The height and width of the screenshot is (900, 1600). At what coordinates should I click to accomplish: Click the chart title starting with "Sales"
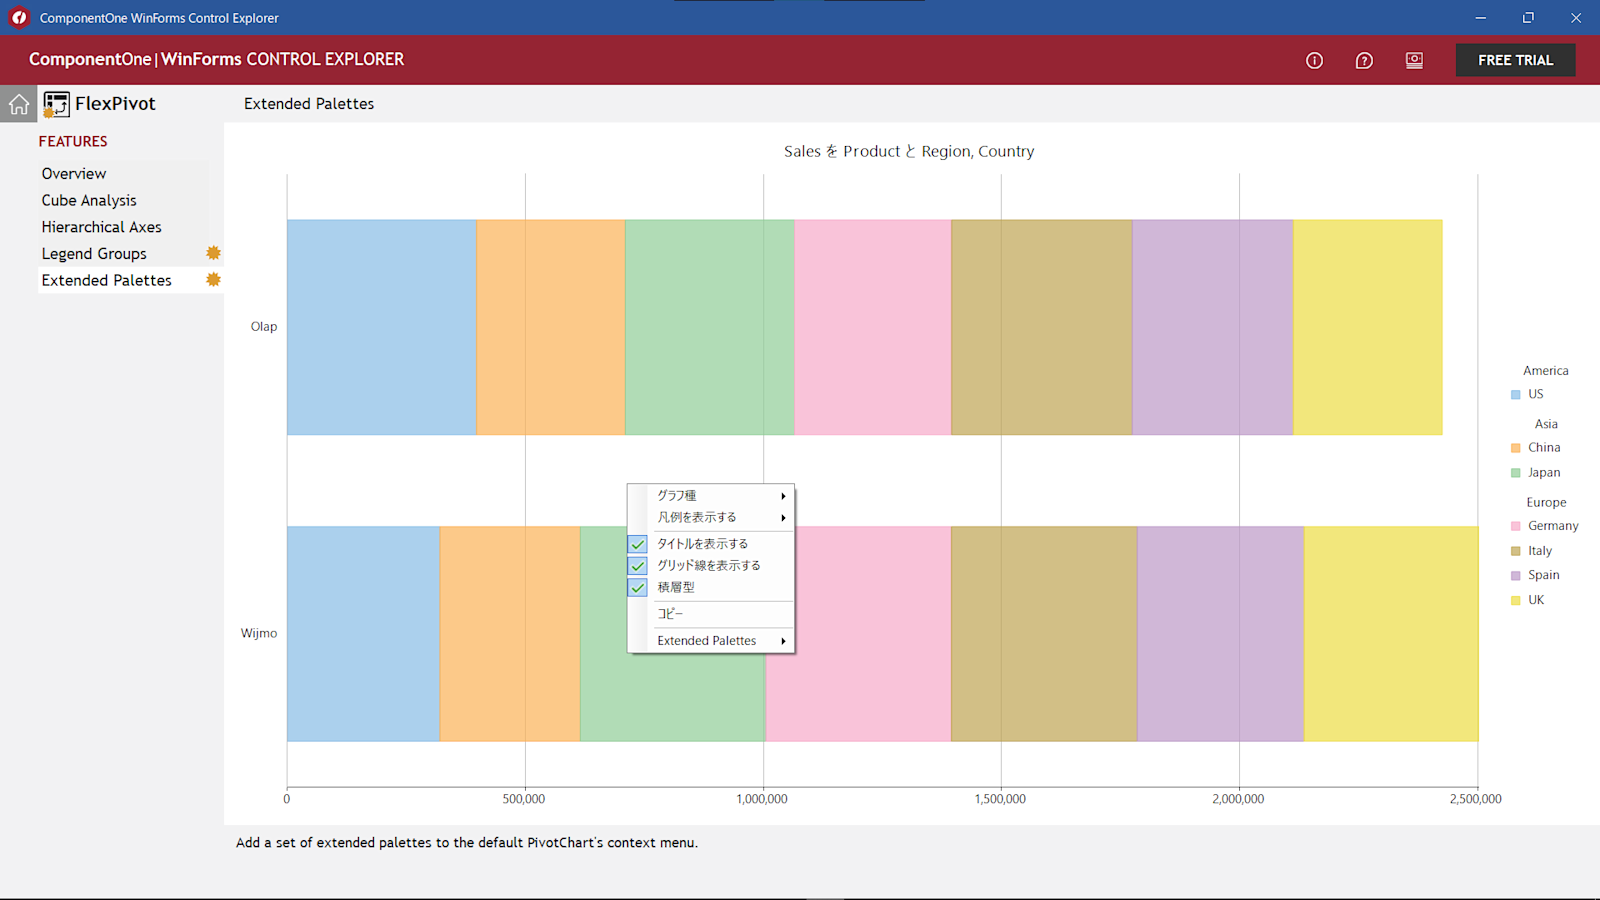909,152
